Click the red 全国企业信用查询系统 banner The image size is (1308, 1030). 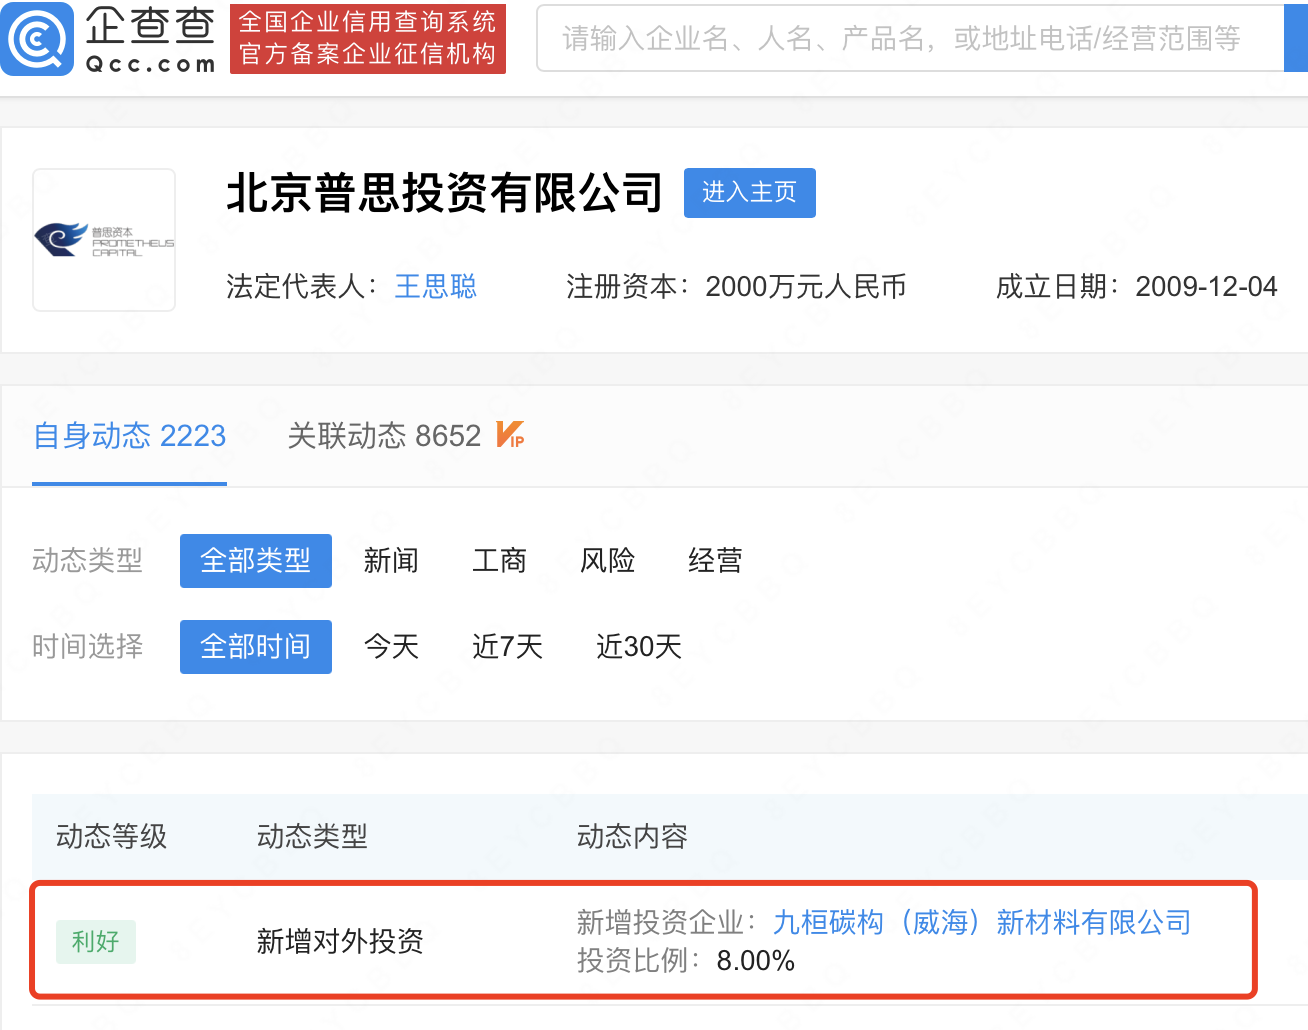tap(368, 39)
